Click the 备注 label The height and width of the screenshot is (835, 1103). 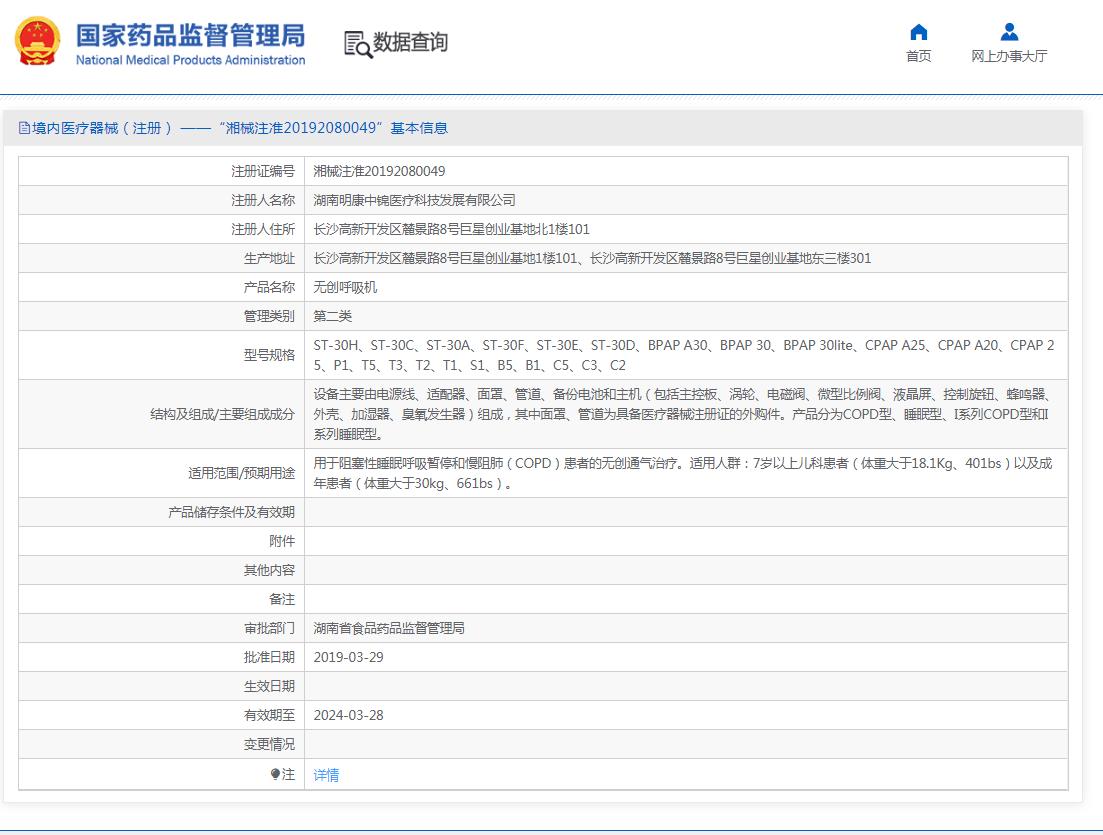282,599
